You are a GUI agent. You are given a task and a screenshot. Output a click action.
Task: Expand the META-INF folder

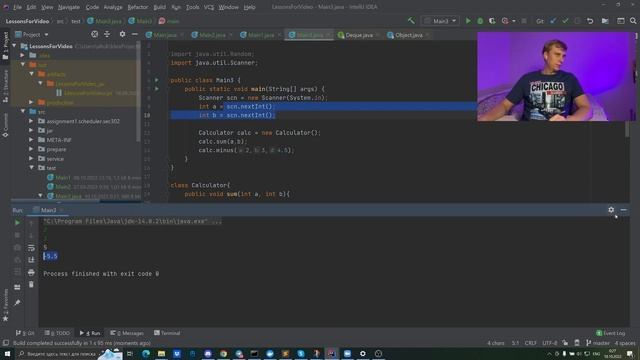coord(31,140)
